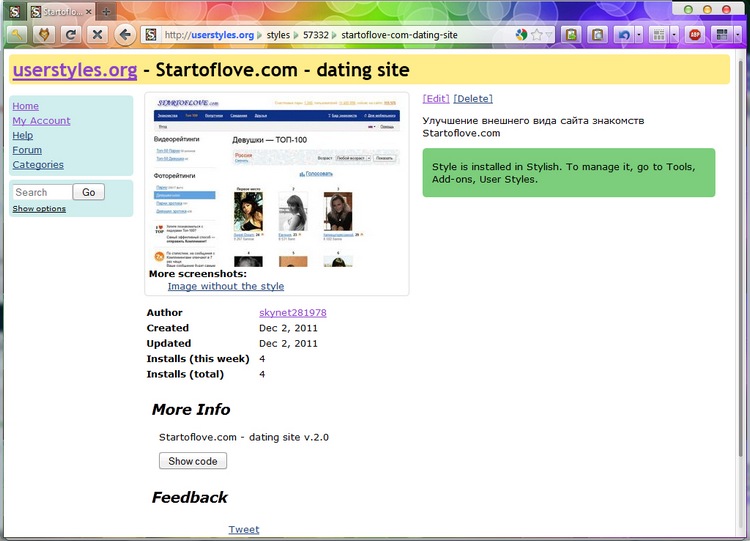Close the Startoflo... tab
The image size is (750, 541).
(x=88, y=12)
